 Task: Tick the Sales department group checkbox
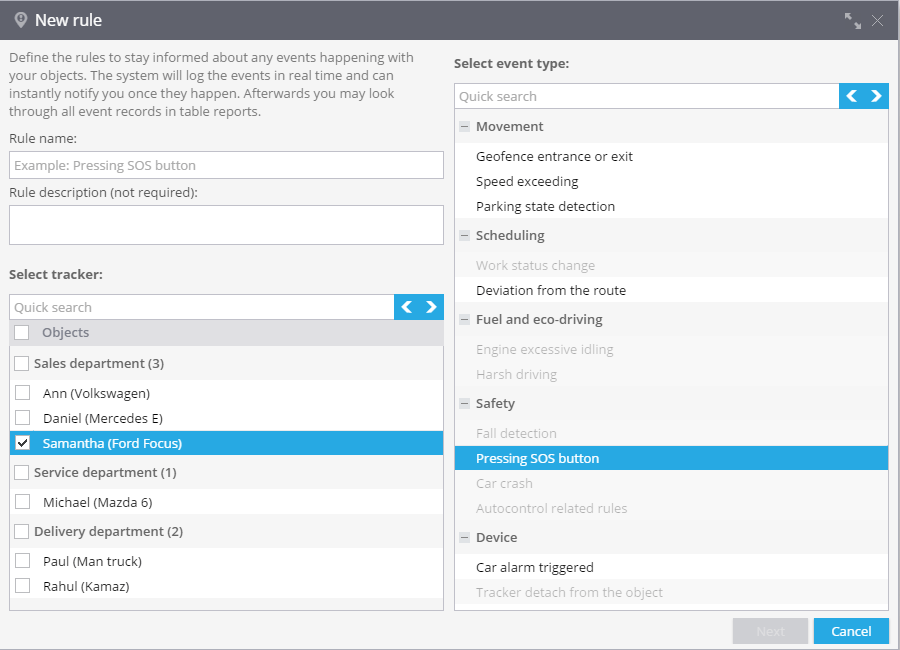[x=21, y=363]
